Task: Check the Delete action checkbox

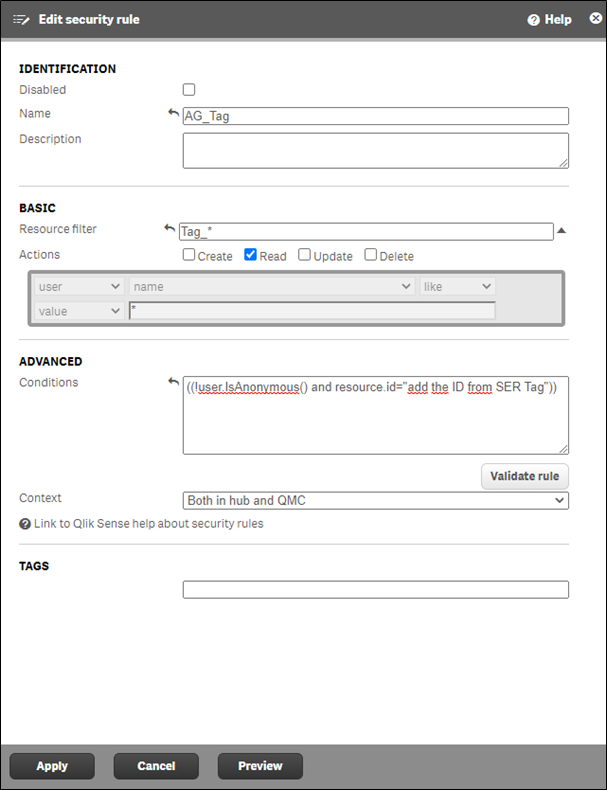Action: (371, 255)
